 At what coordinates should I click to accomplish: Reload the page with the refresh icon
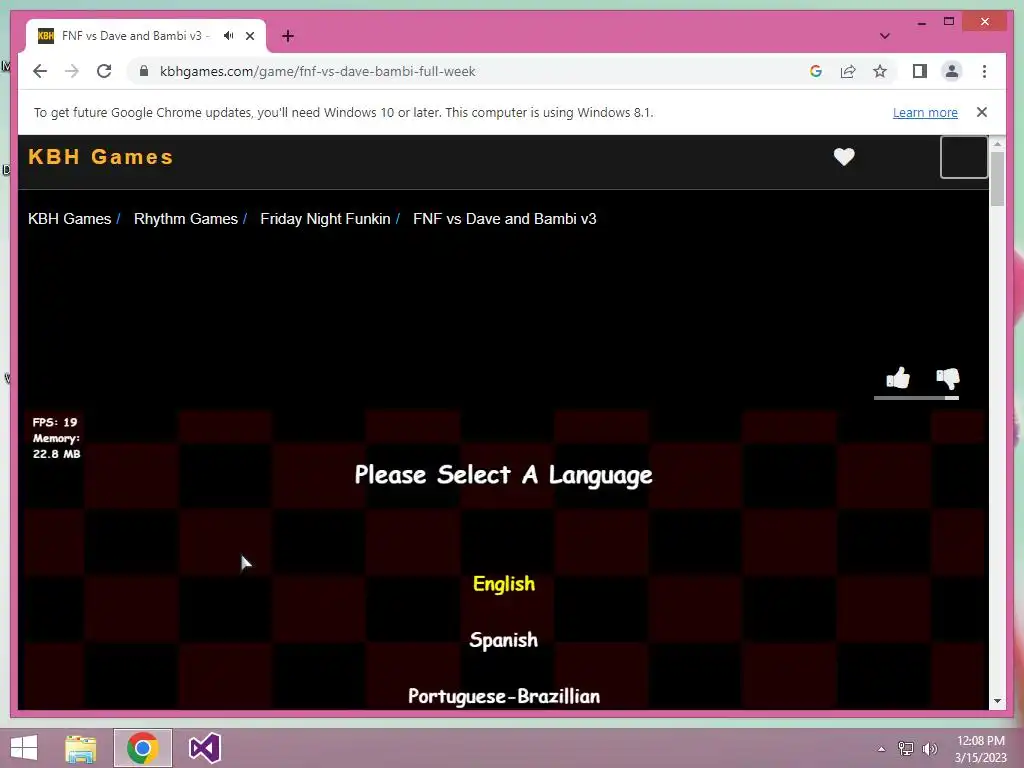pos(104,71)
